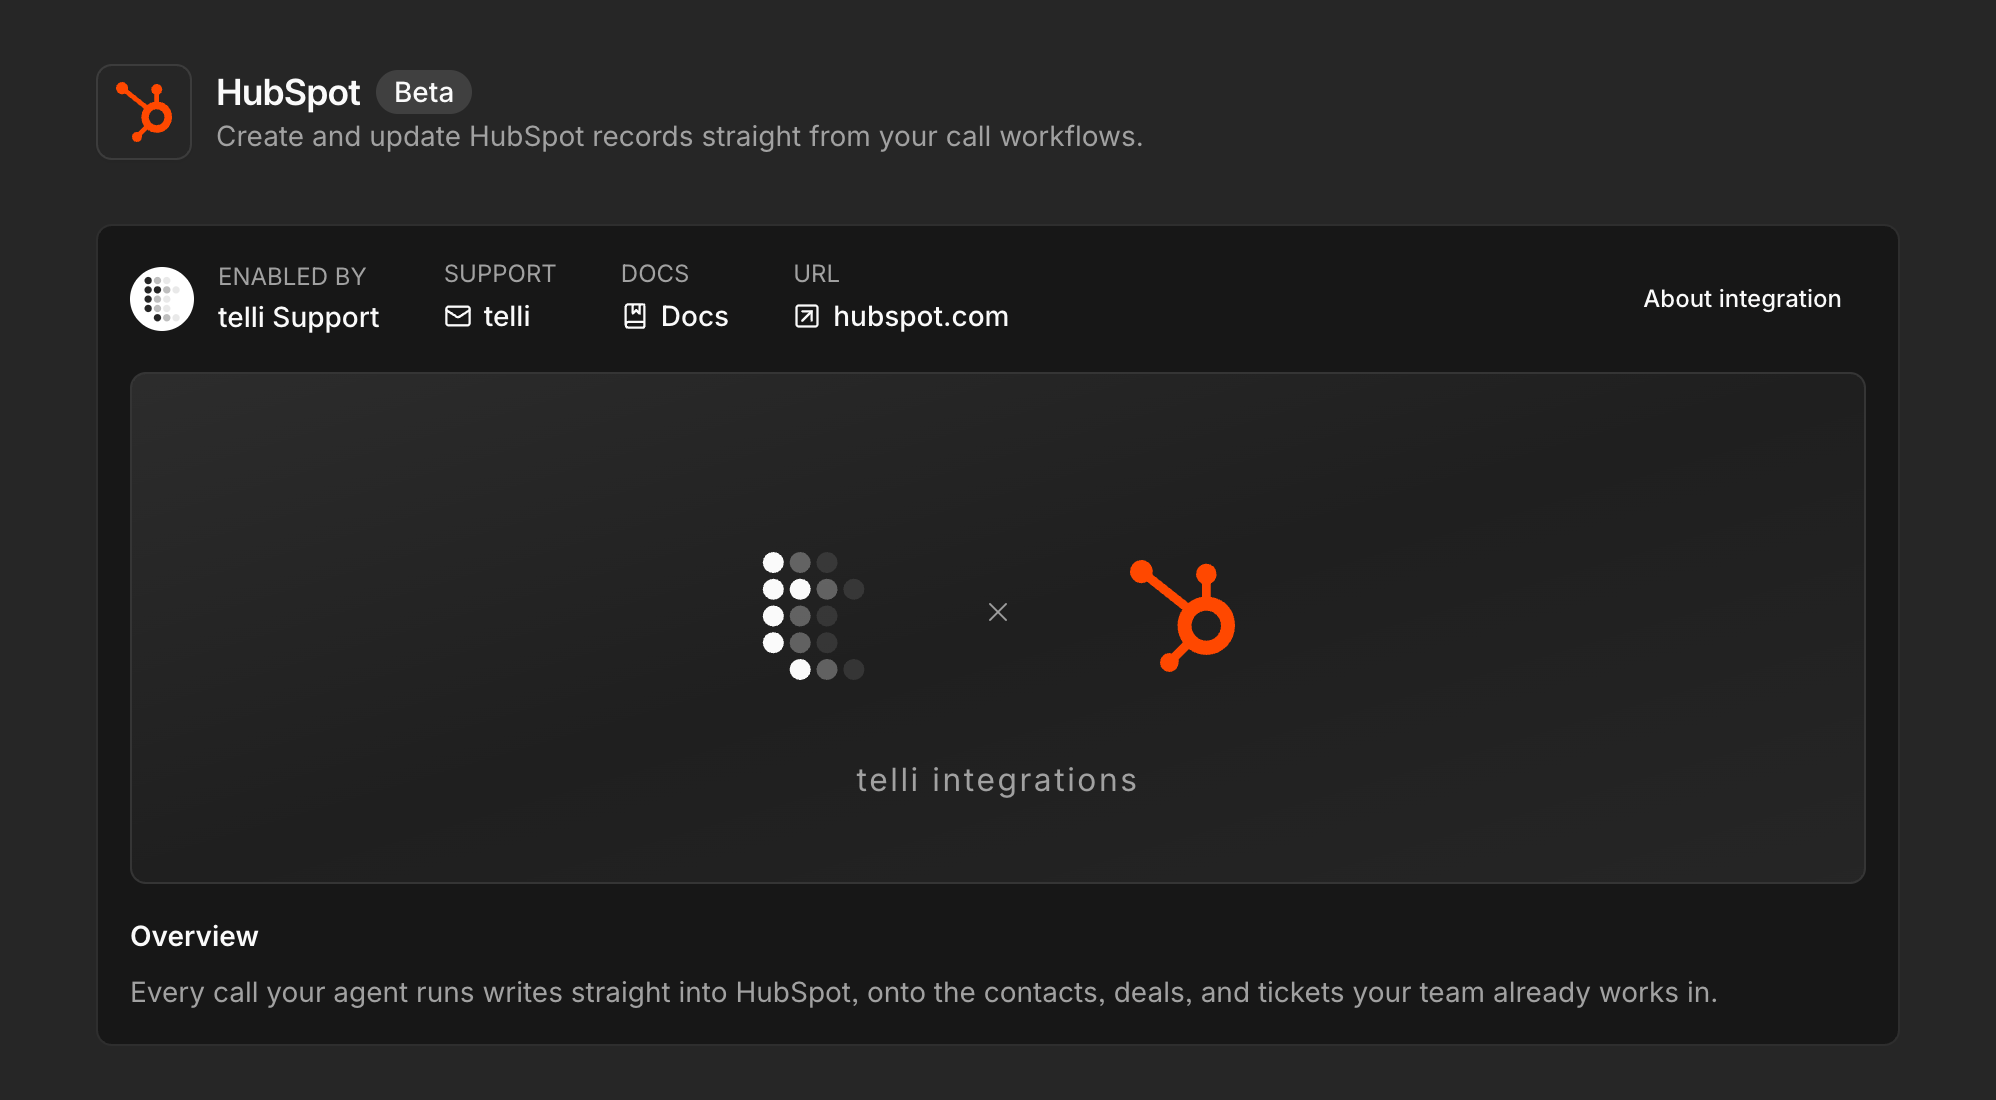Click the About integration button
Viewport: 1996px width, 1100px height.
click(1742, 298)
